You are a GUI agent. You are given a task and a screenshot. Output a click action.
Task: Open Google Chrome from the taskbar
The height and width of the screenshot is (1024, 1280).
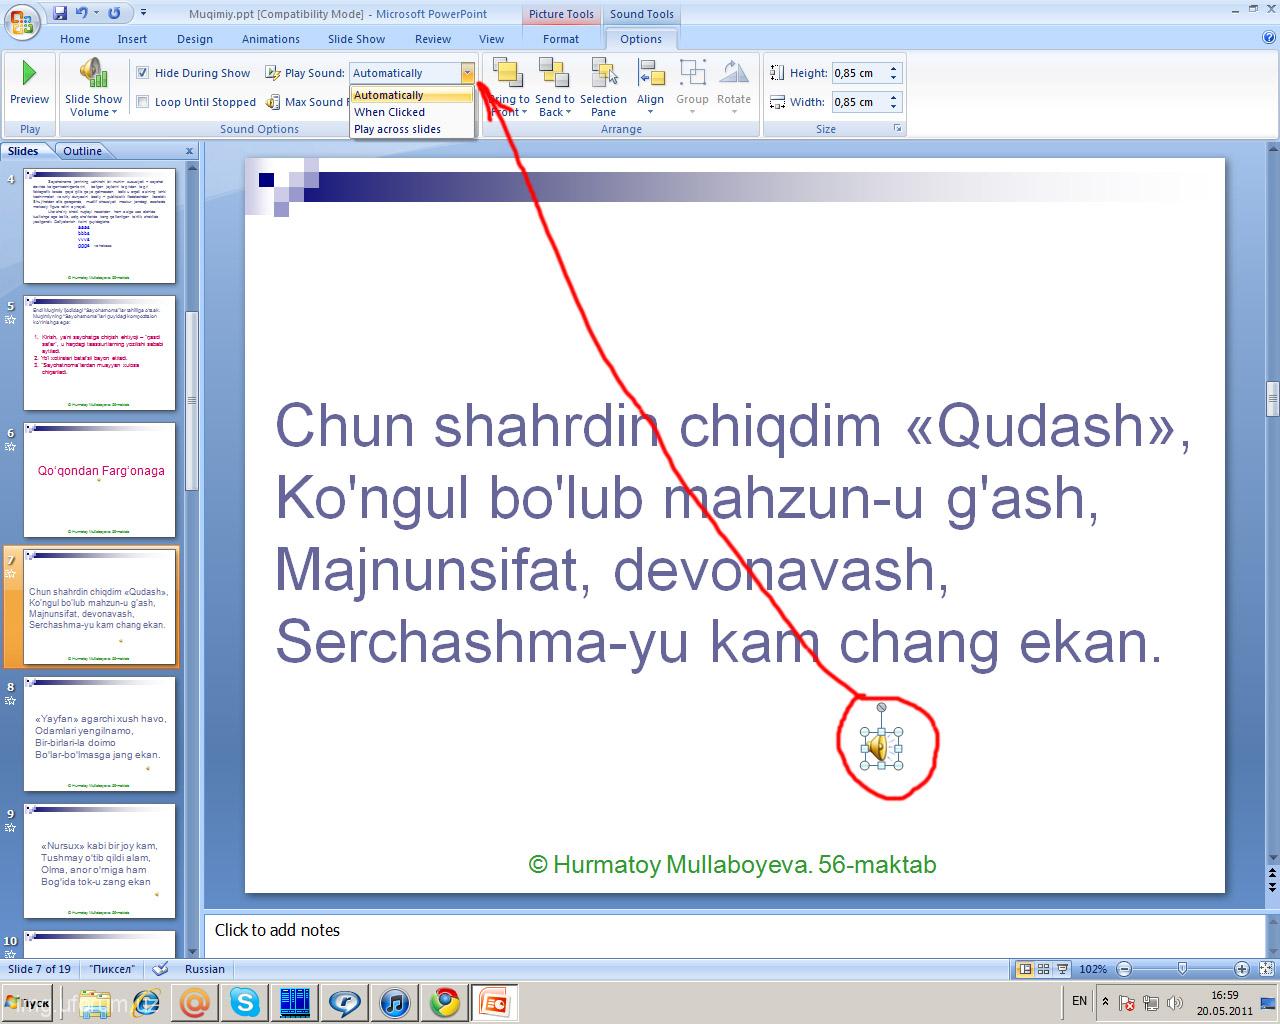[445, 1001]
